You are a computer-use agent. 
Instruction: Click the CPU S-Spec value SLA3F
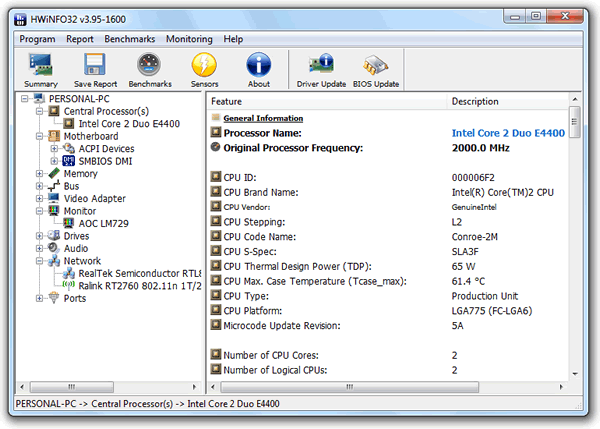(465, 251)
